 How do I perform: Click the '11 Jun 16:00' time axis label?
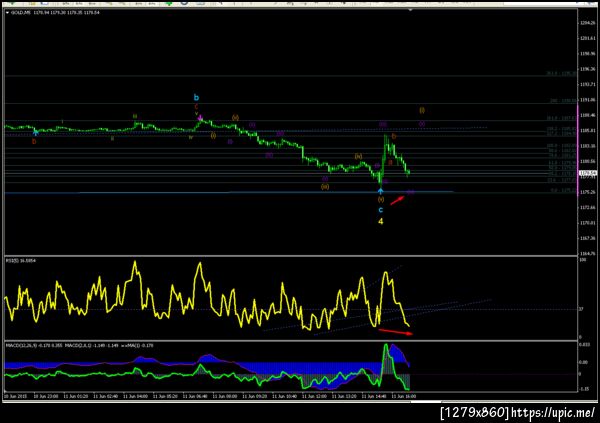[x=403, y=396]
